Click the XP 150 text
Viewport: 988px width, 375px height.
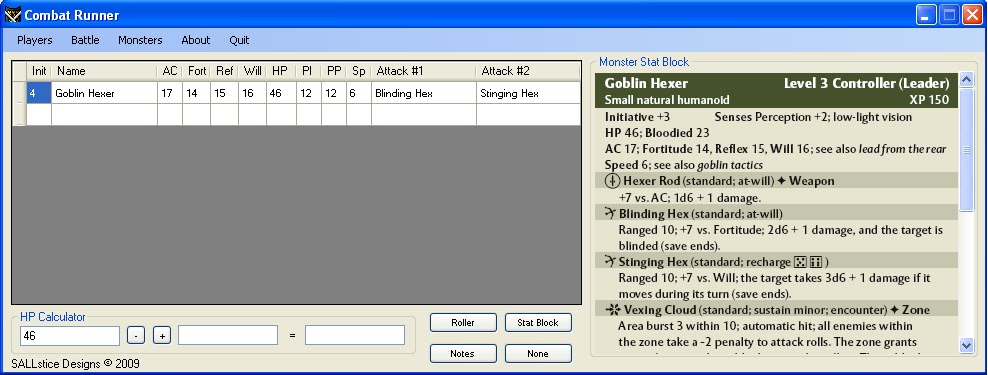(x=929, y=100)
